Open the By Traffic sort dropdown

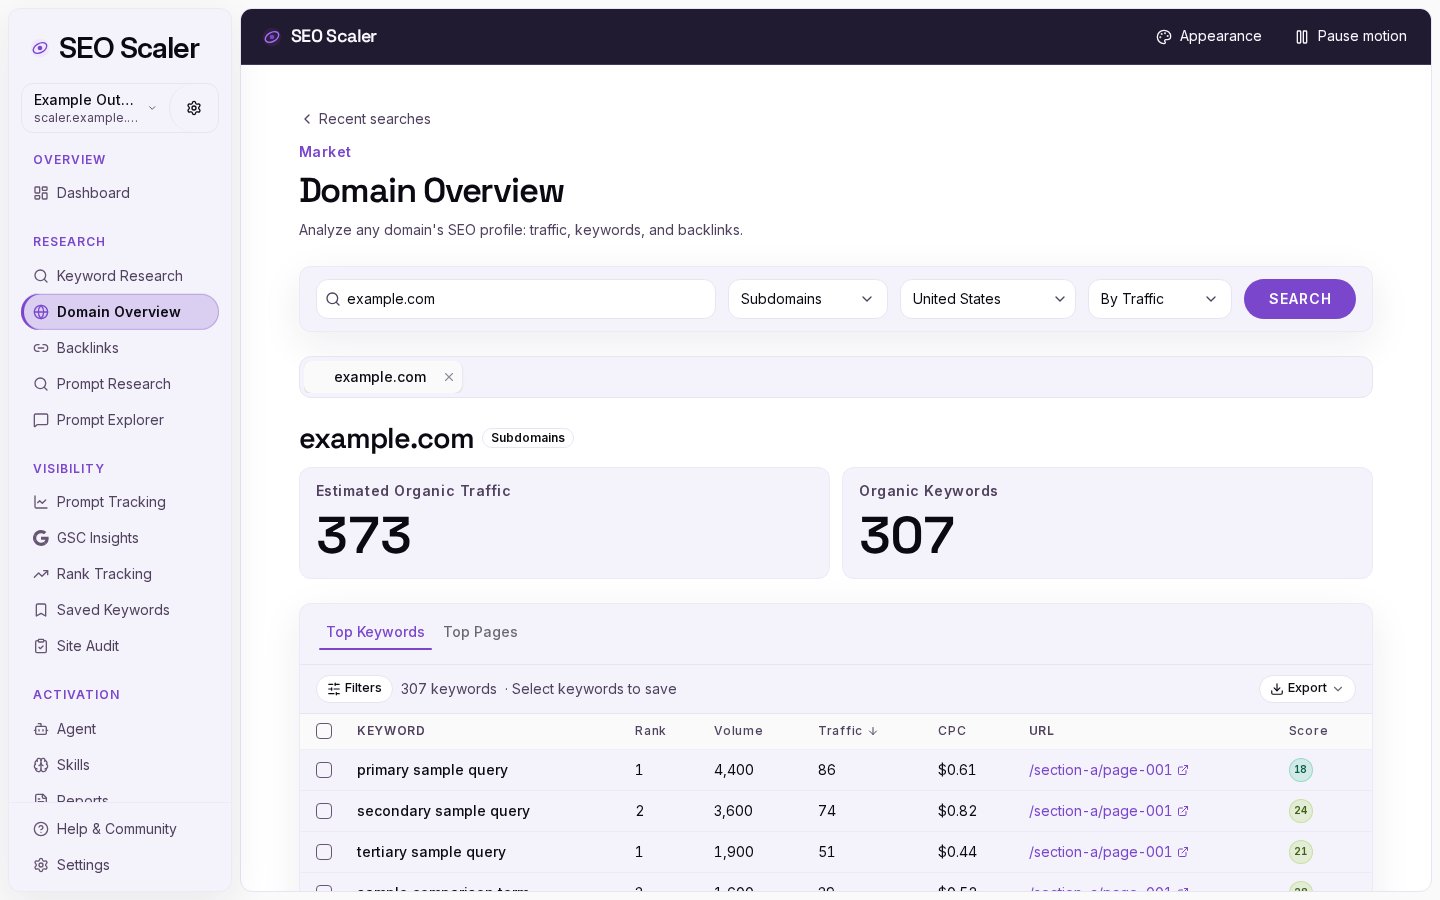[x=1160, y=299]
